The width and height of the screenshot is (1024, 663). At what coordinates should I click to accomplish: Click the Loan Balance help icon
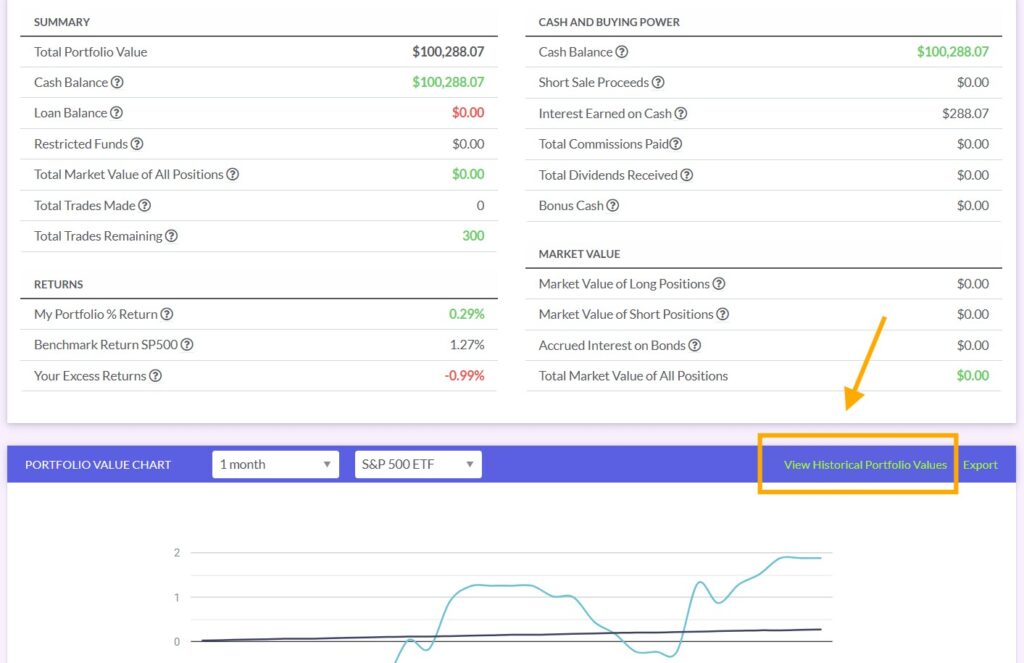pos(117,113)
